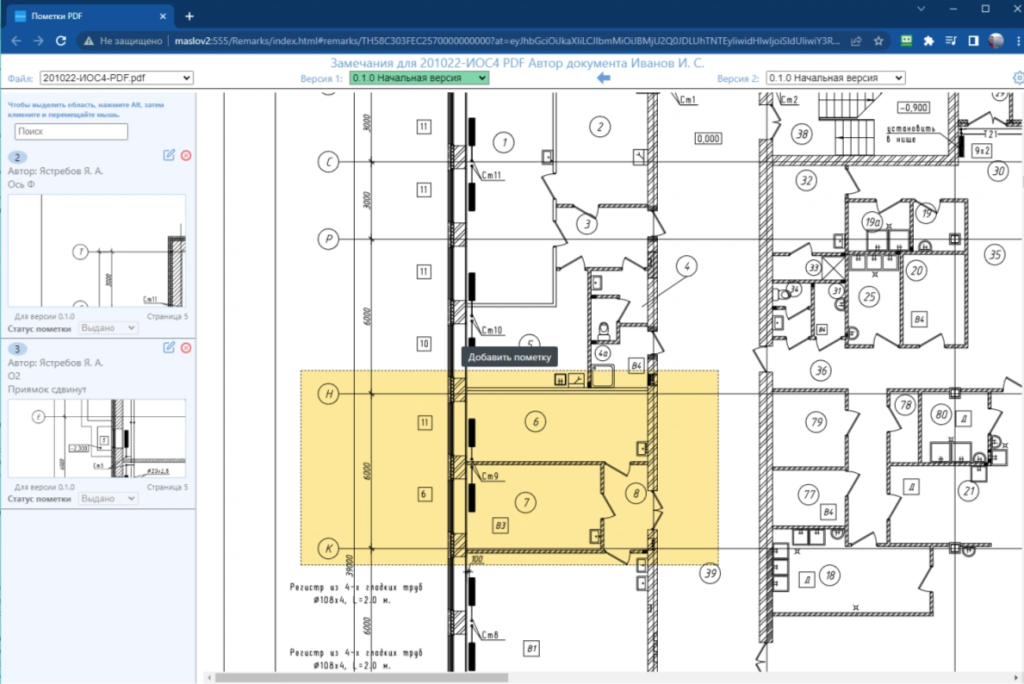This screenshot has width=1024, height=684.
Task: Open the browser extensions puzzle icon
Action: pos(928,41)
